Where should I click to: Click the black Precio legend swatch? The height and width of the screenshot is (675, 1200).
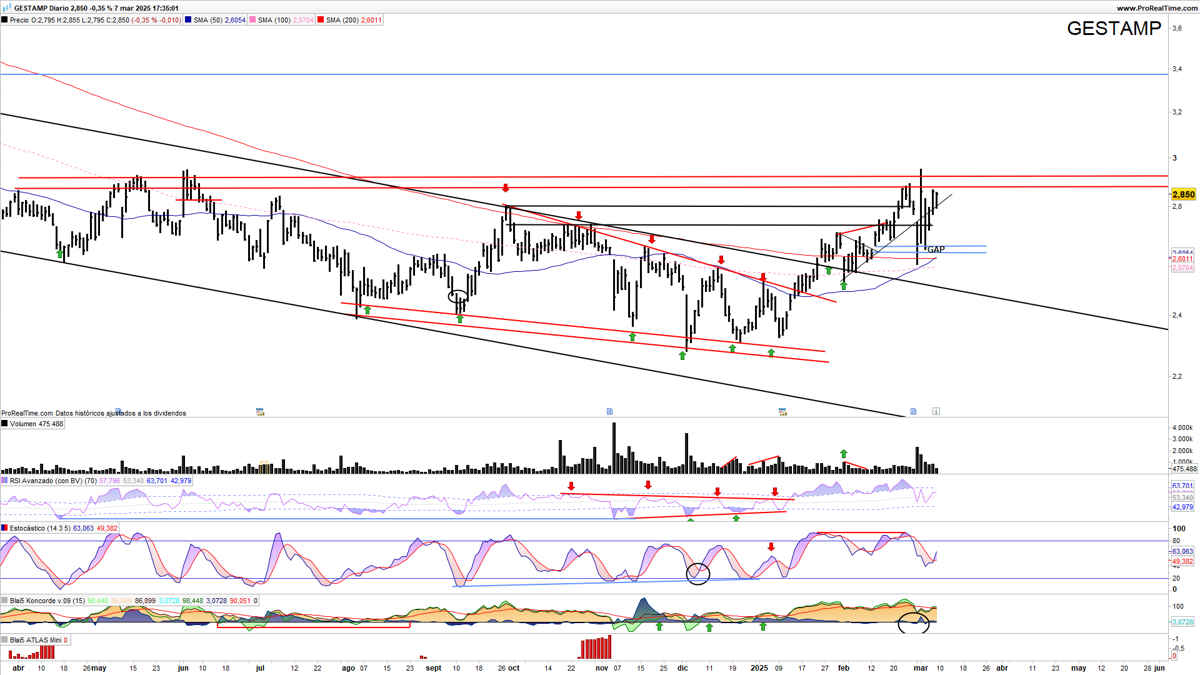[5, 19]
